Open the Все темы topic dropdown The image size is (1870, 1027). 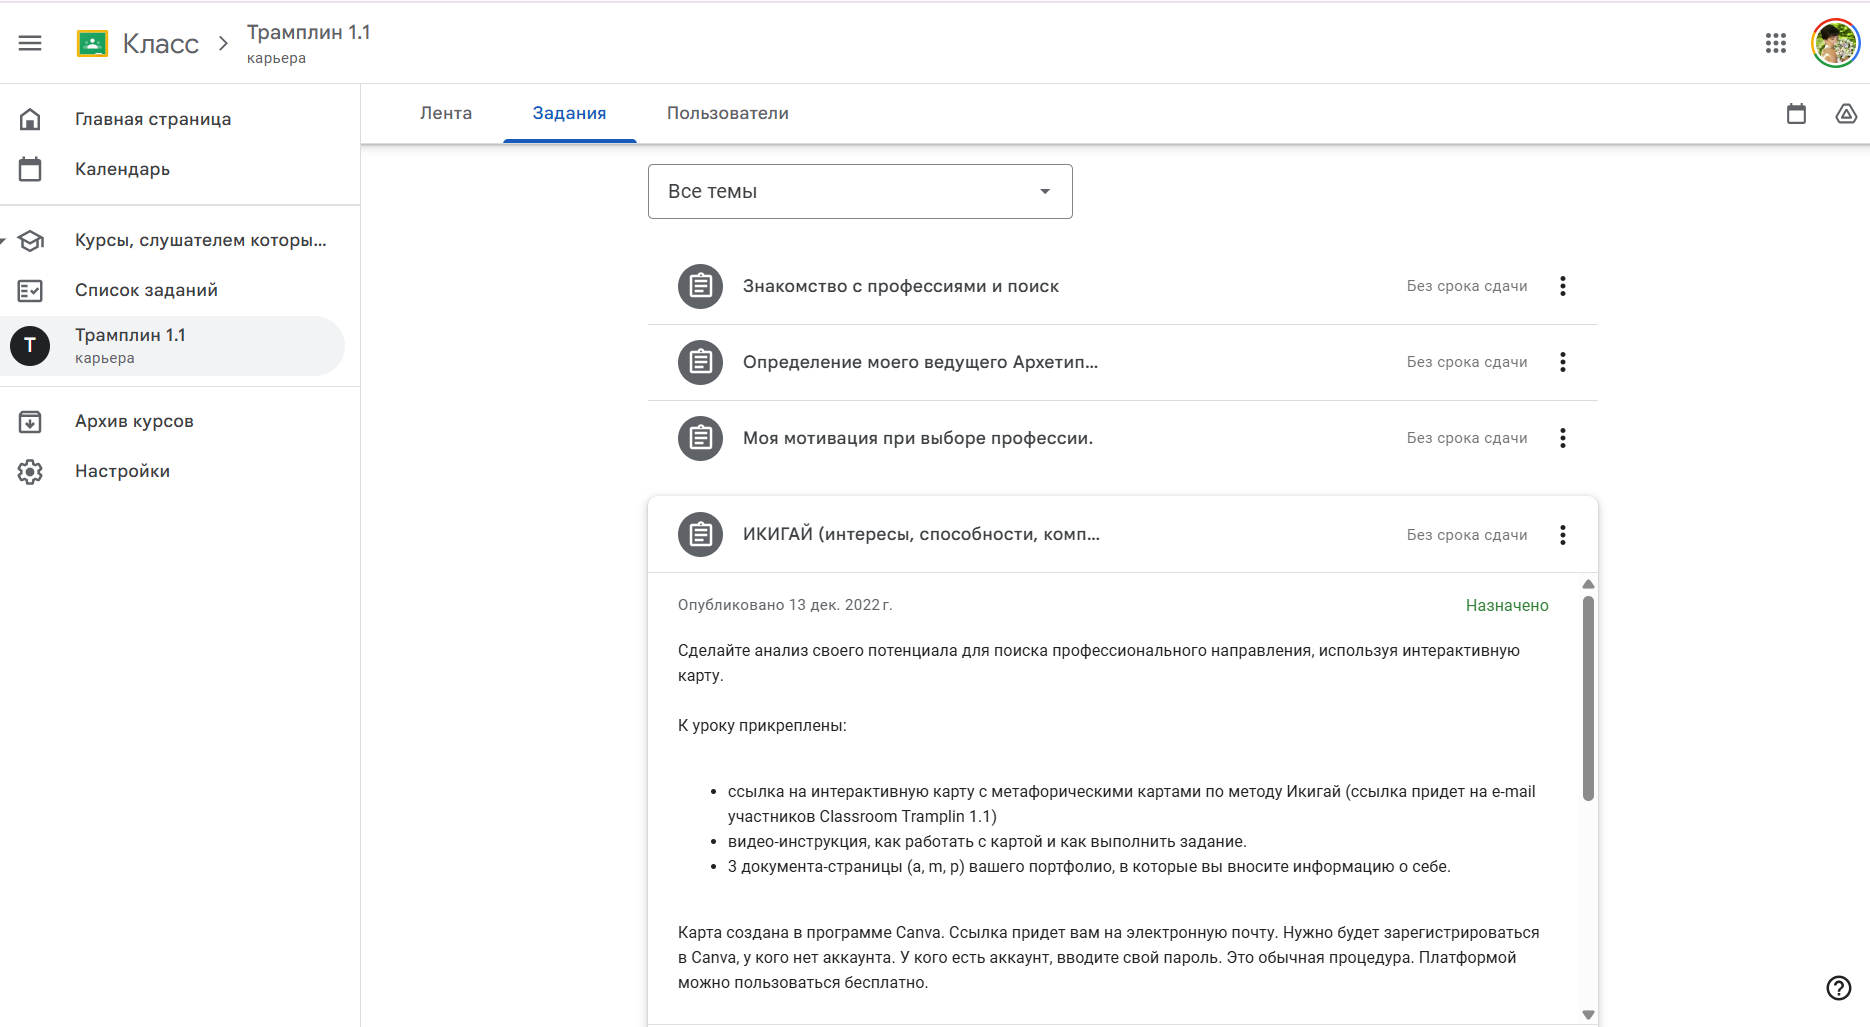(x=860, y=192)
